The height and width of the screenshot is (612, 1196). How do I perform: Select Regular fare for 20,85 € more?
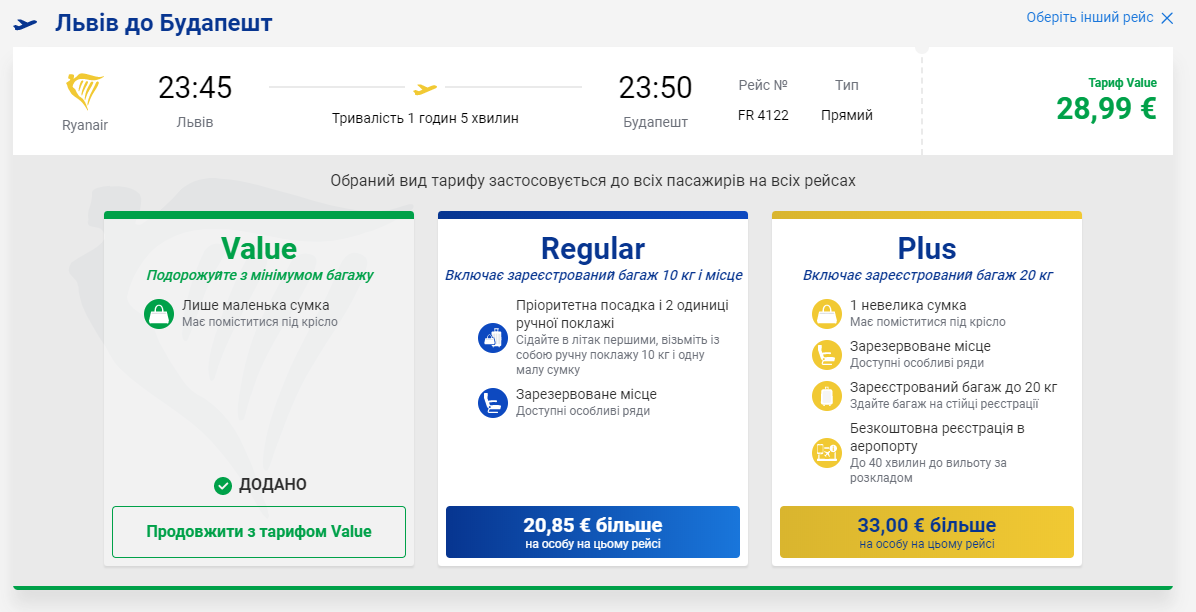593,532
